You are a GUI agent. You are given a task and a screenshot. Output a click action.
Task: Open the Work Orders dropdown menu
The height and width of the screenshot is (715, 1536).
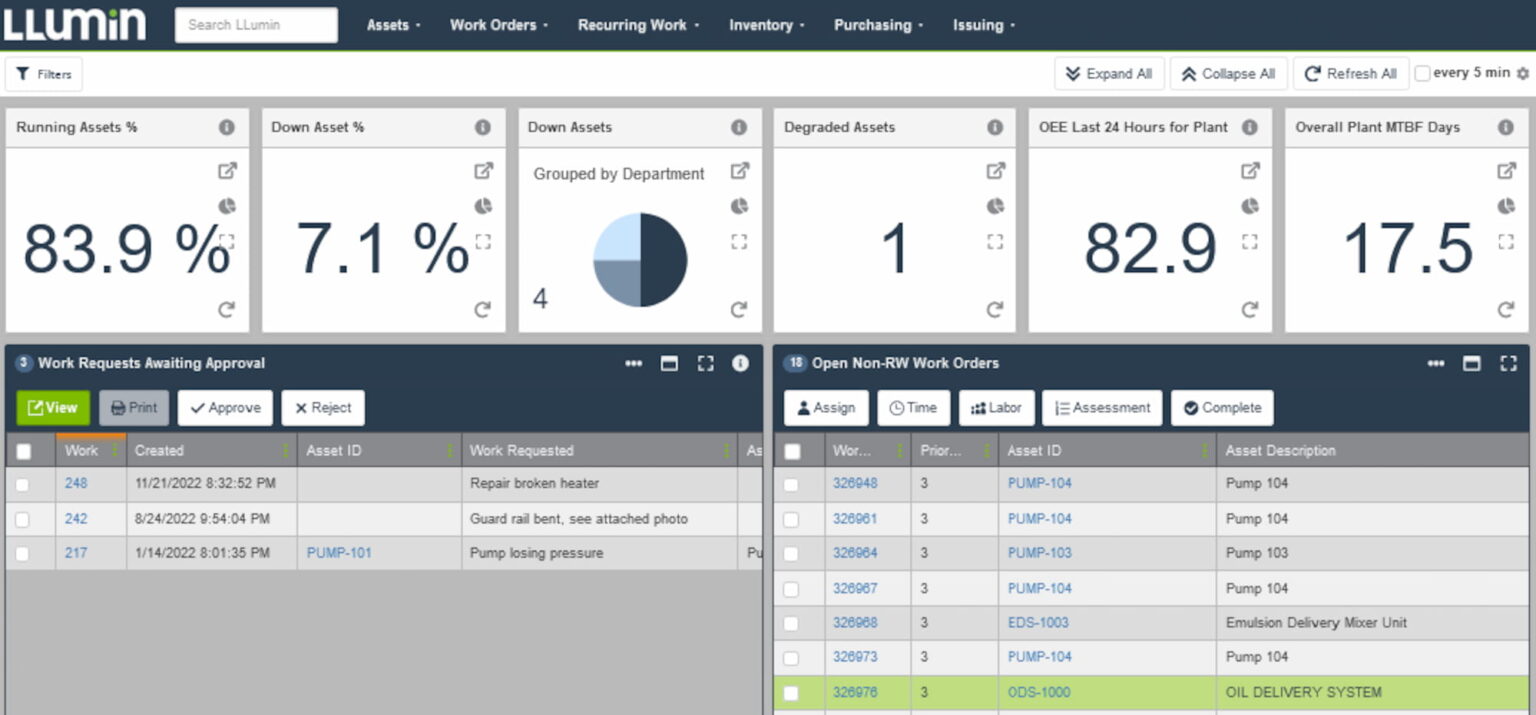pyautogui.click(x=499, y=25)
